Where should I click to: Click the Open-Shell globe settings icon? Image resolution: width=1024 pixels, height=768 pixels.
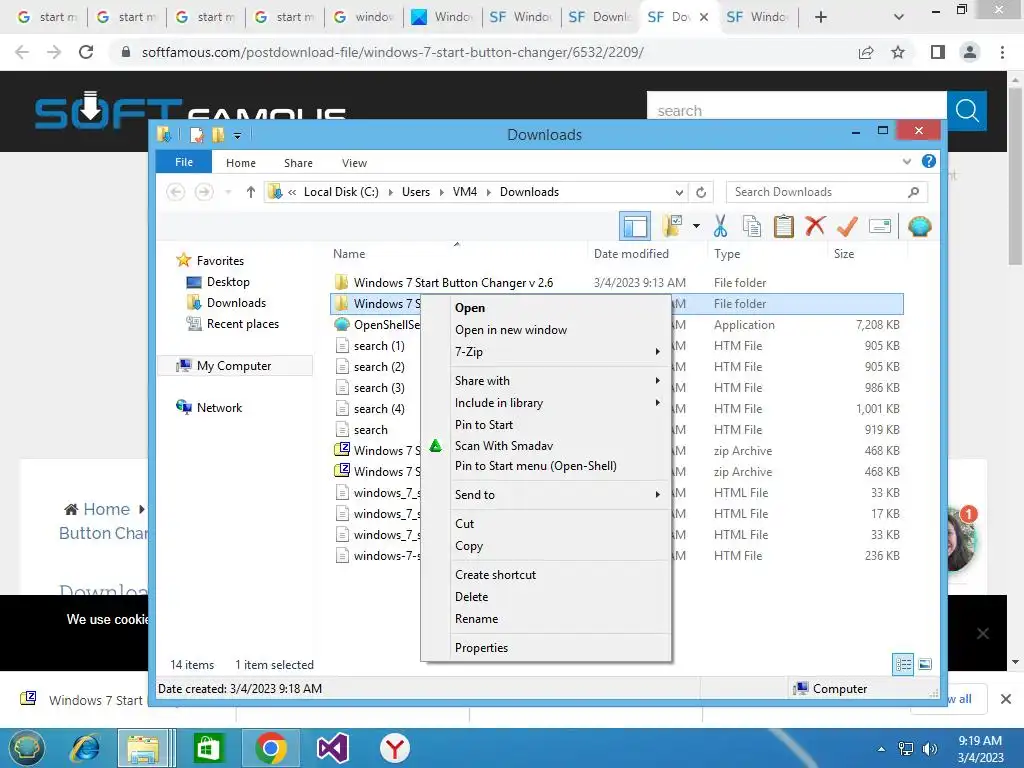coord(920,226)
